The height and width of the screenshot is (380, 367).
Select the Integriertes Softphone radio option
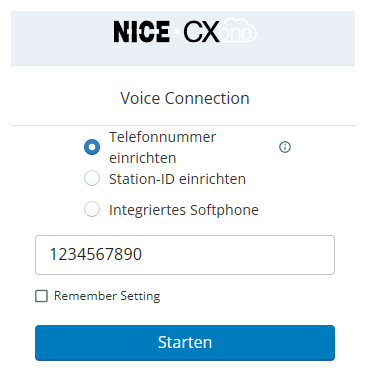tap(92, 209)
